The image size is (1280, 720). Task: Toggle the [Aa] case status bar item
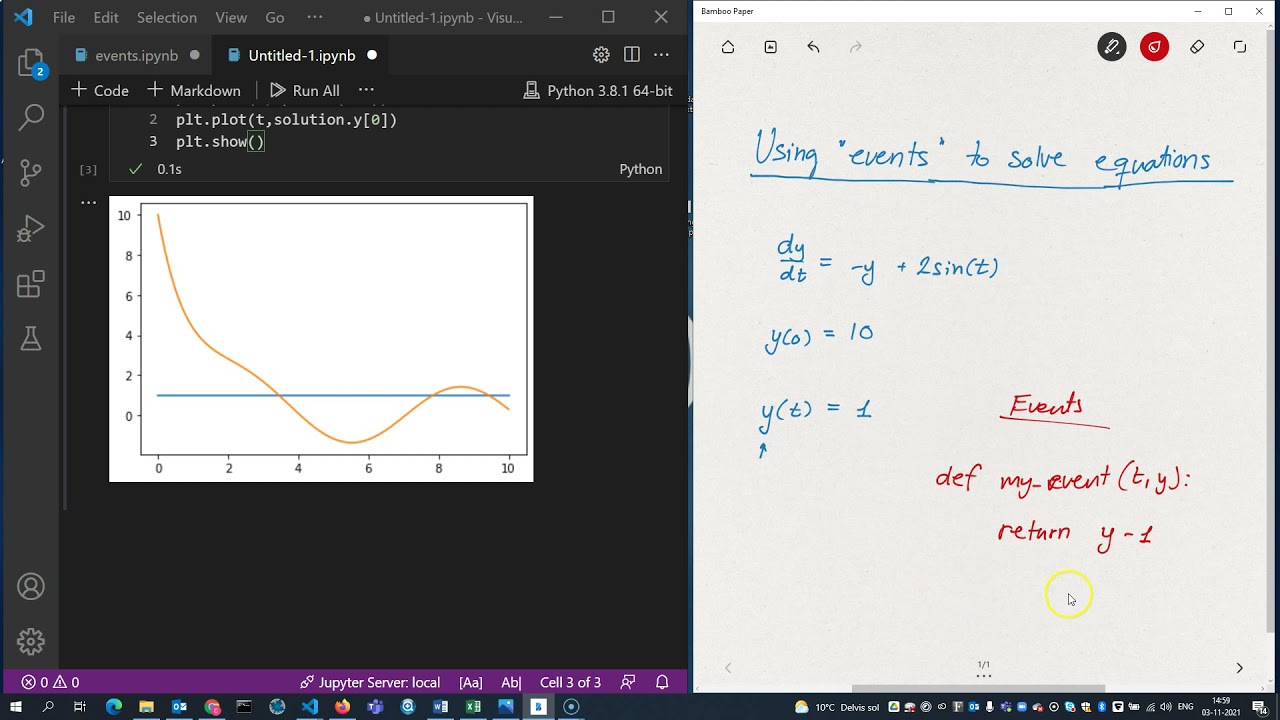471,682
